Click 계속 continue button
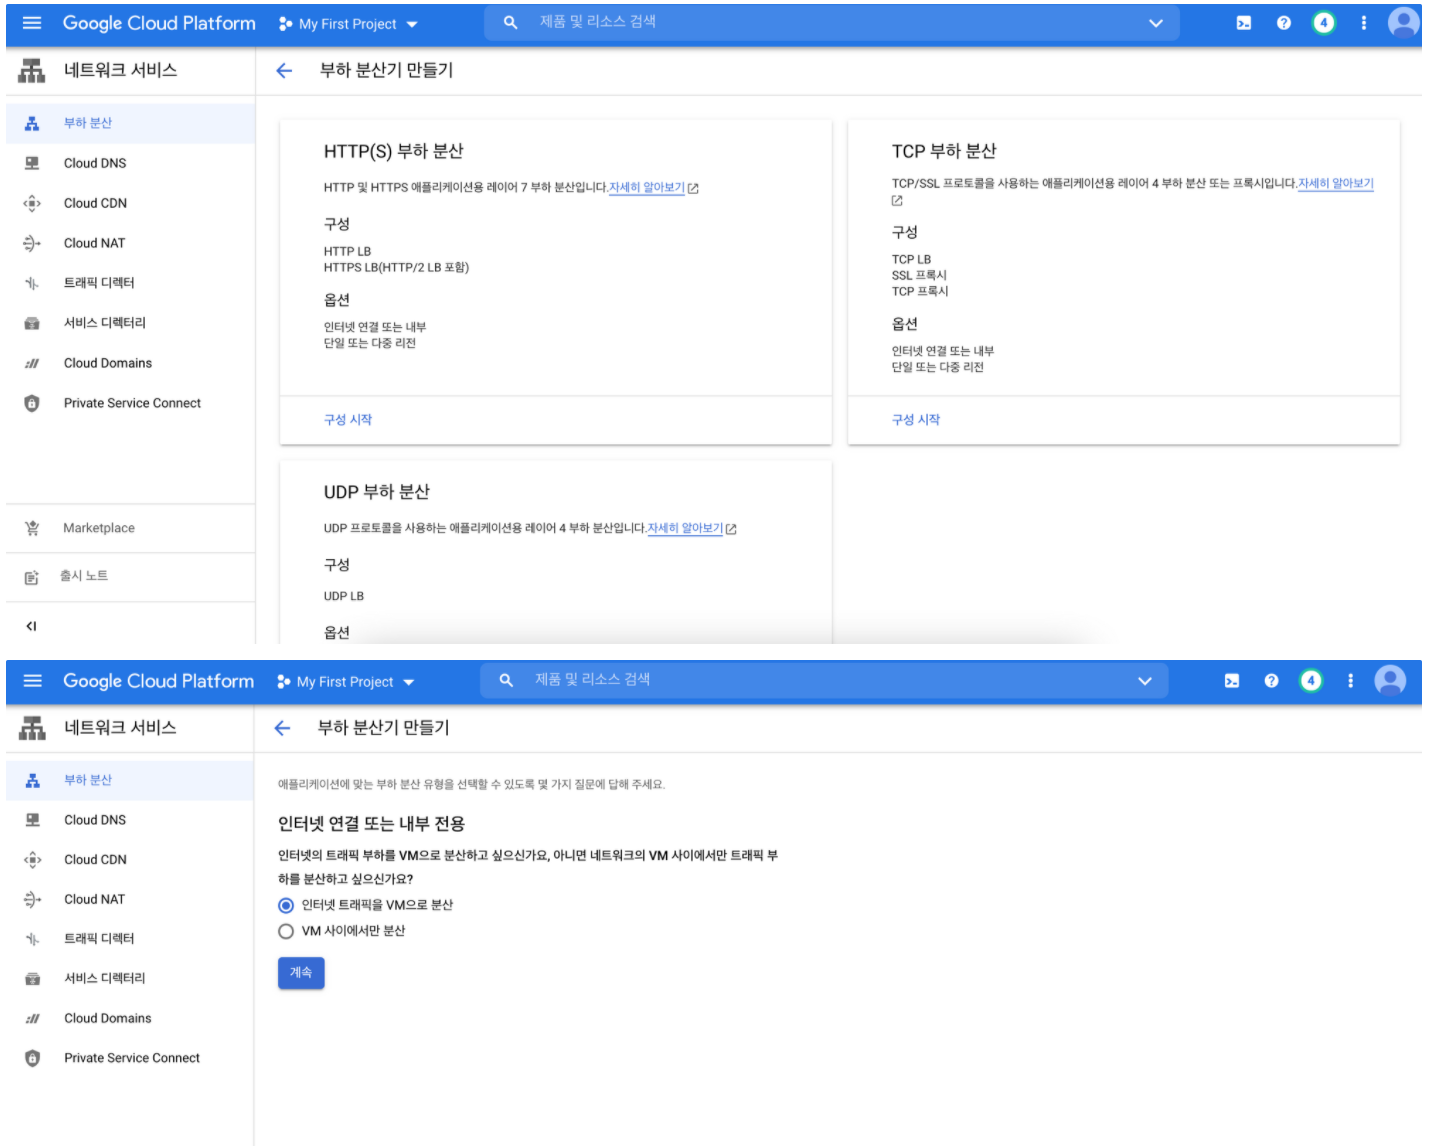Screen dimensions: 1430x1146 point(301,973)
